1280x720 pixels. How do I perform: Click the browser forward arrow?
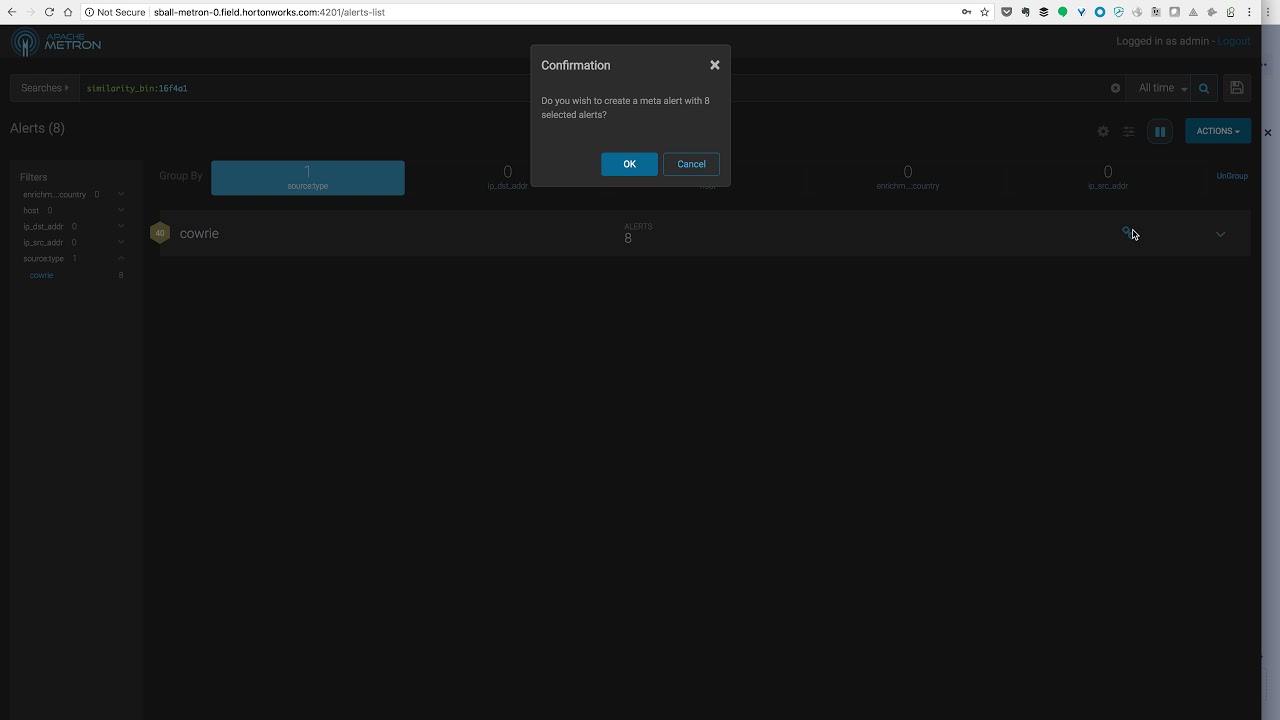(30, 12)
